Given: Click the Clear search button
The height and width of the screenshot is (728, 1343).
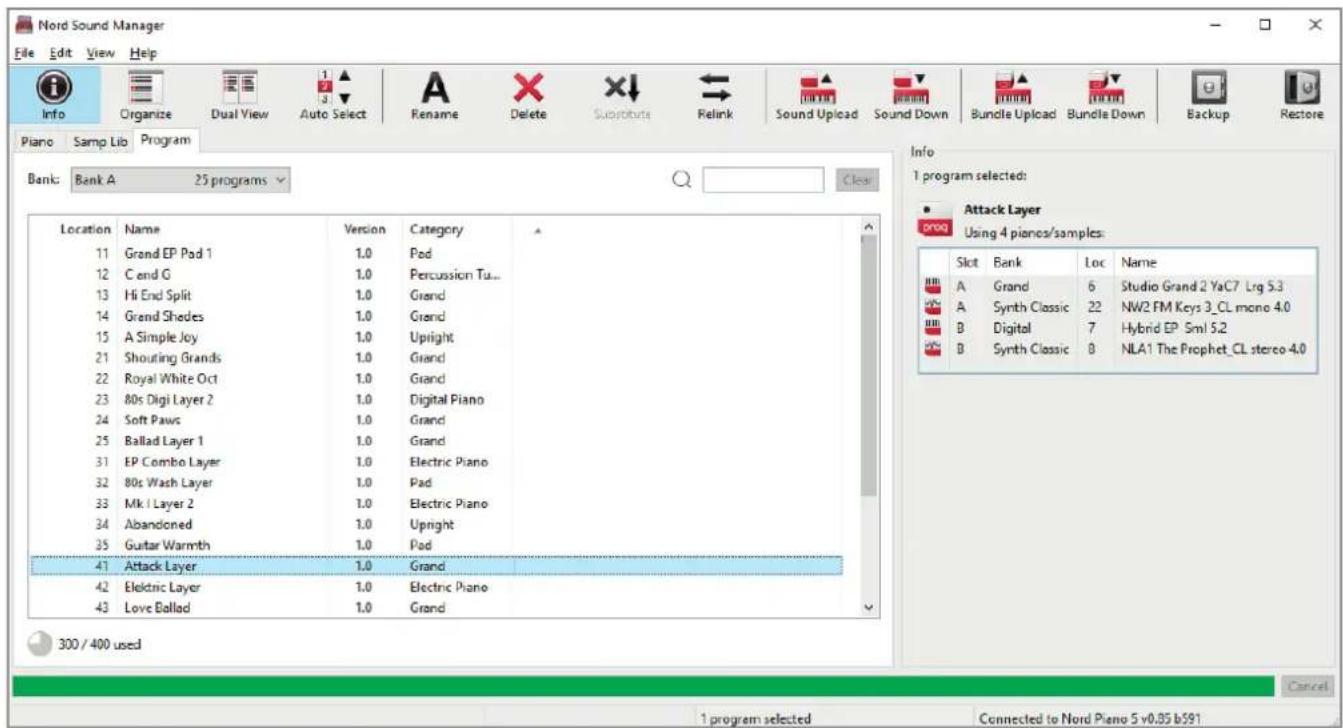Looking at the screenshot, I should tap(857, 181).
